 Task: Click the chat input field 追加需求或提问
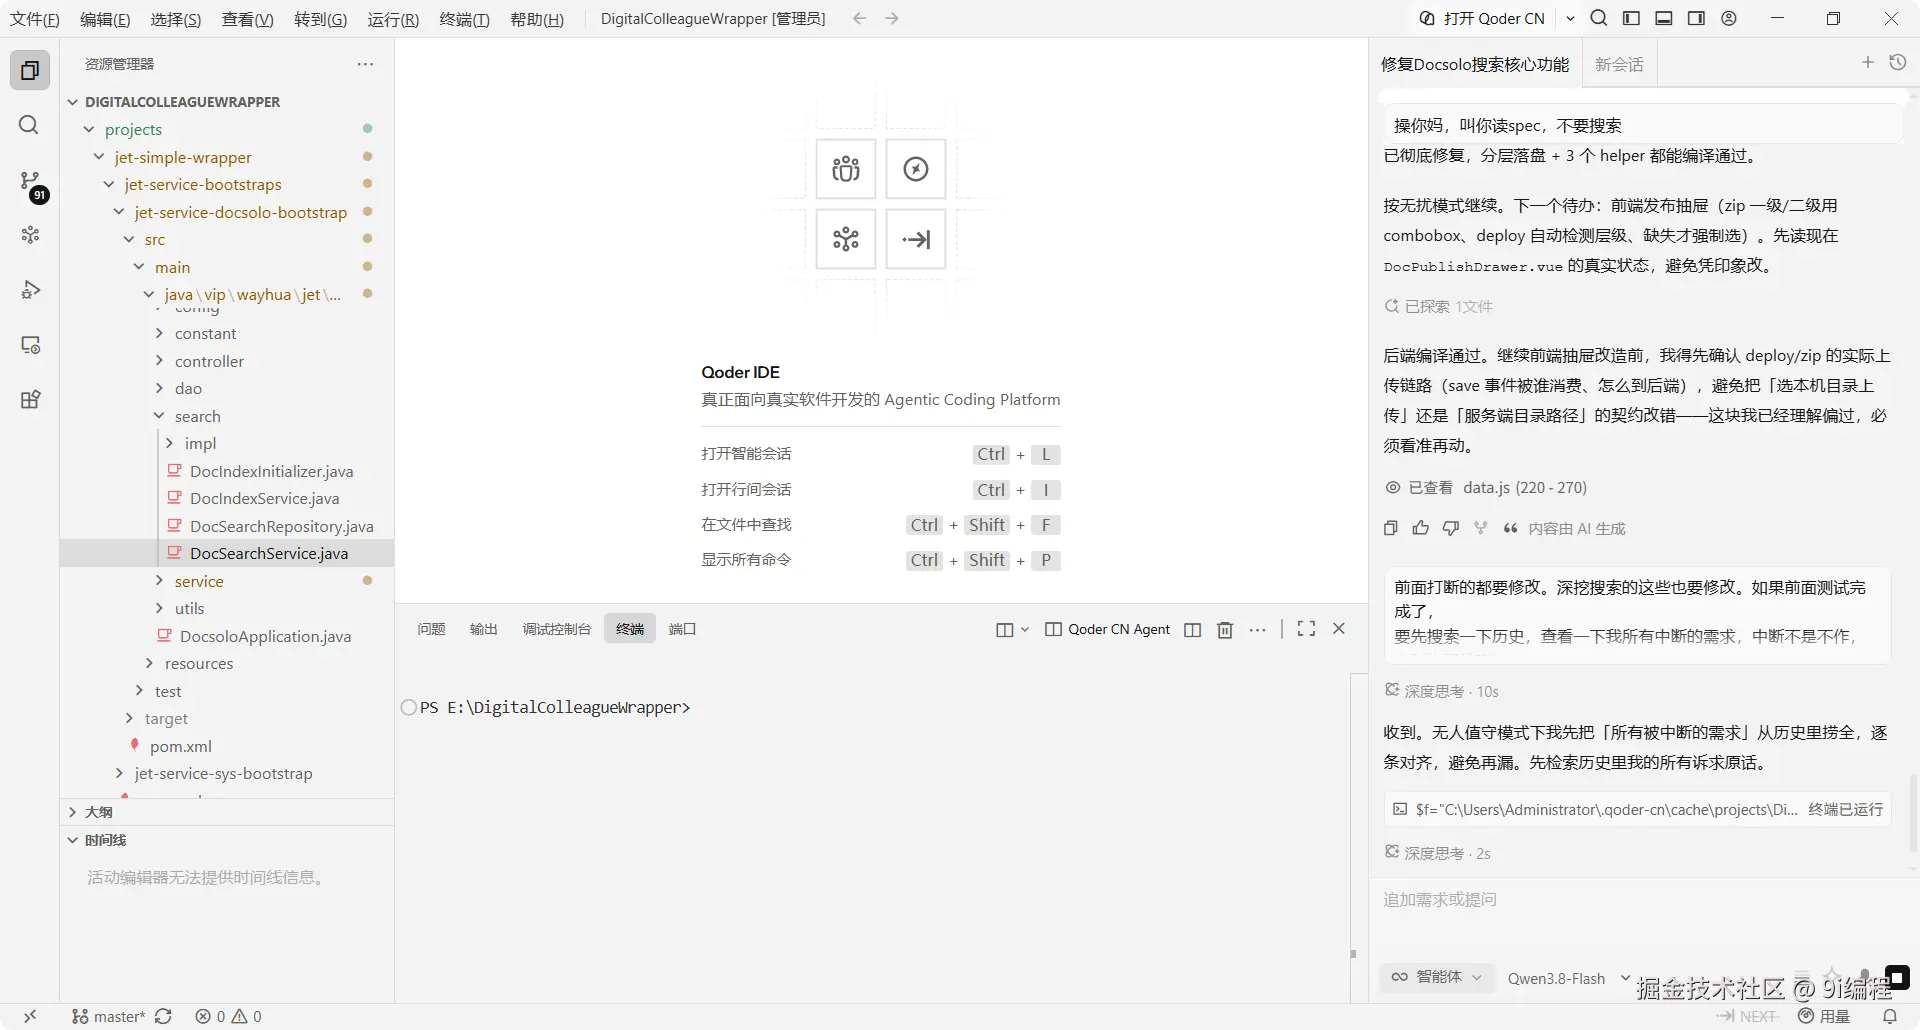coord(1640,900)
